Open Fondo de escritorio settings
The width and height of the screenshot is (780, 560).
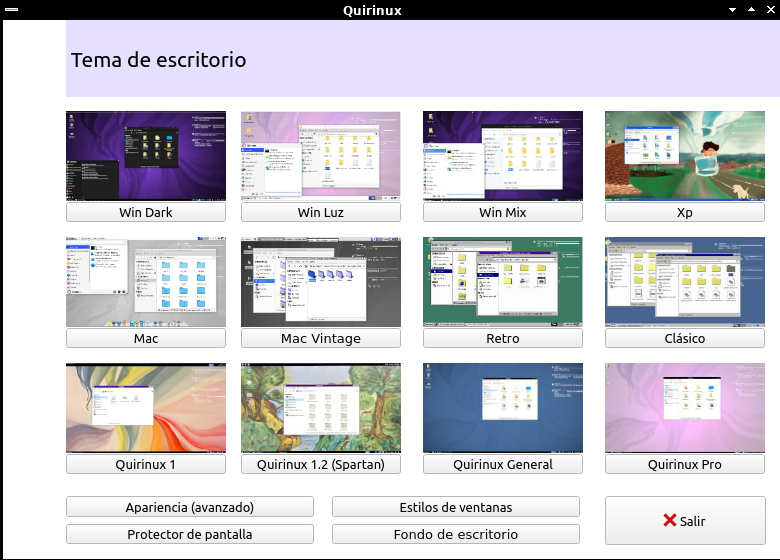tap(456, 534)
